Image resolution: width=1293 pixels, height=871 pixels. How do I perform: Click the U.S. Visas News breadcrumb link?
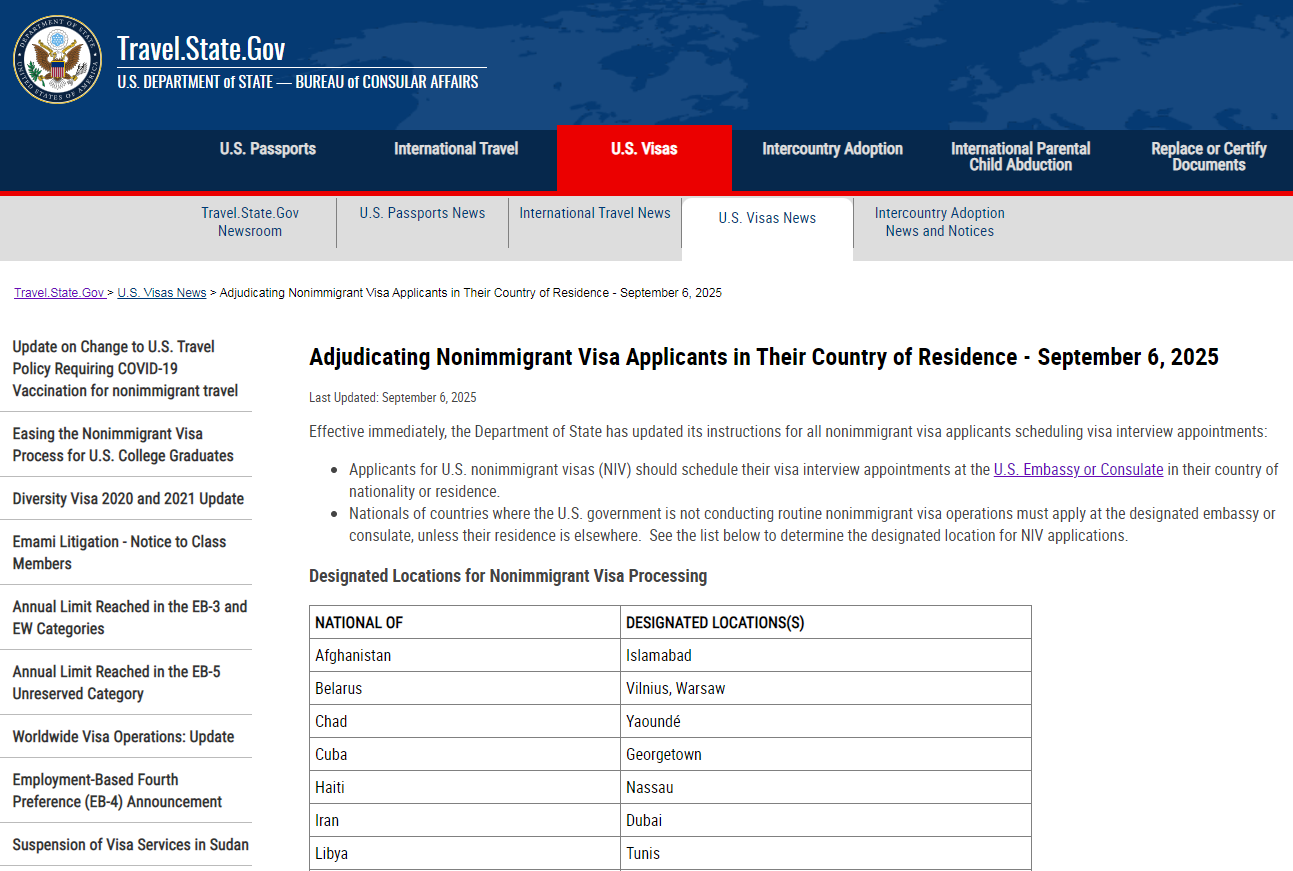coord(162,293)
